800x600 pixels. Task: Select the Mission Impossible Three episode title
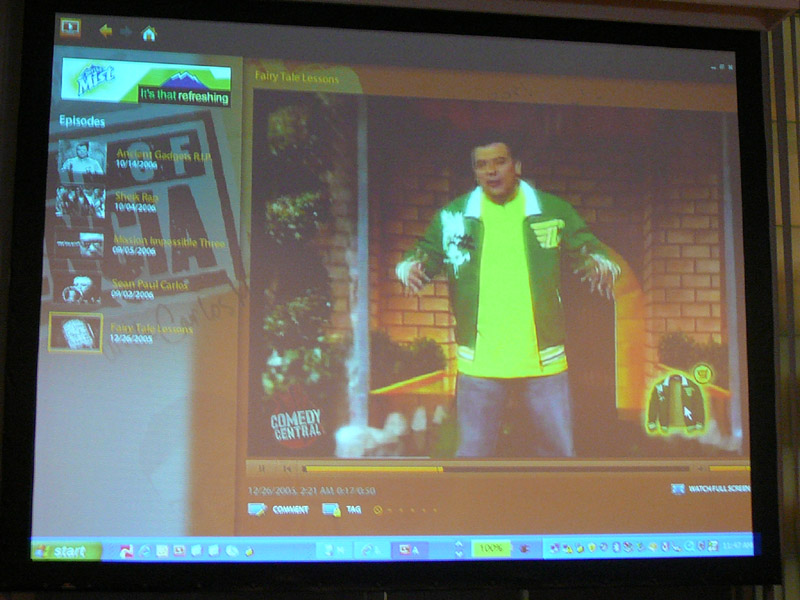click(168, 241)
